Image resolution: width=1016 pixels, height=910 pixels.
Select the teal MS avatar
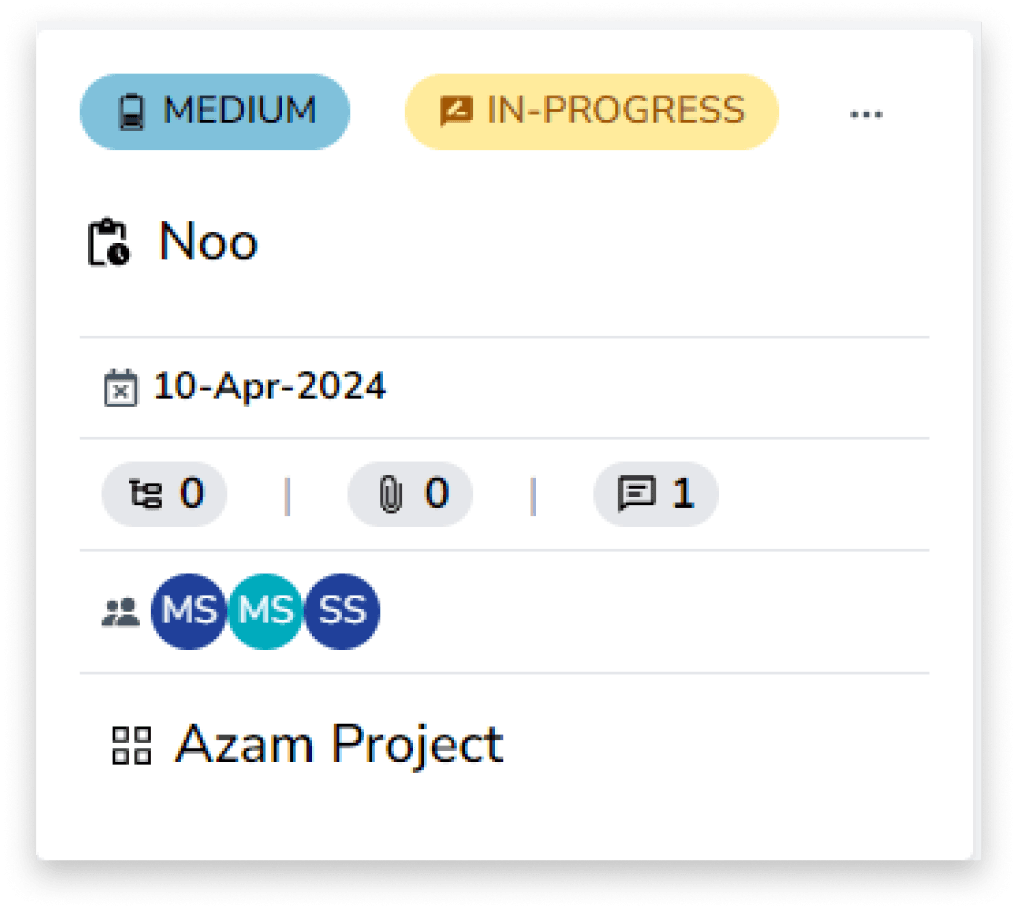[265, 611]
